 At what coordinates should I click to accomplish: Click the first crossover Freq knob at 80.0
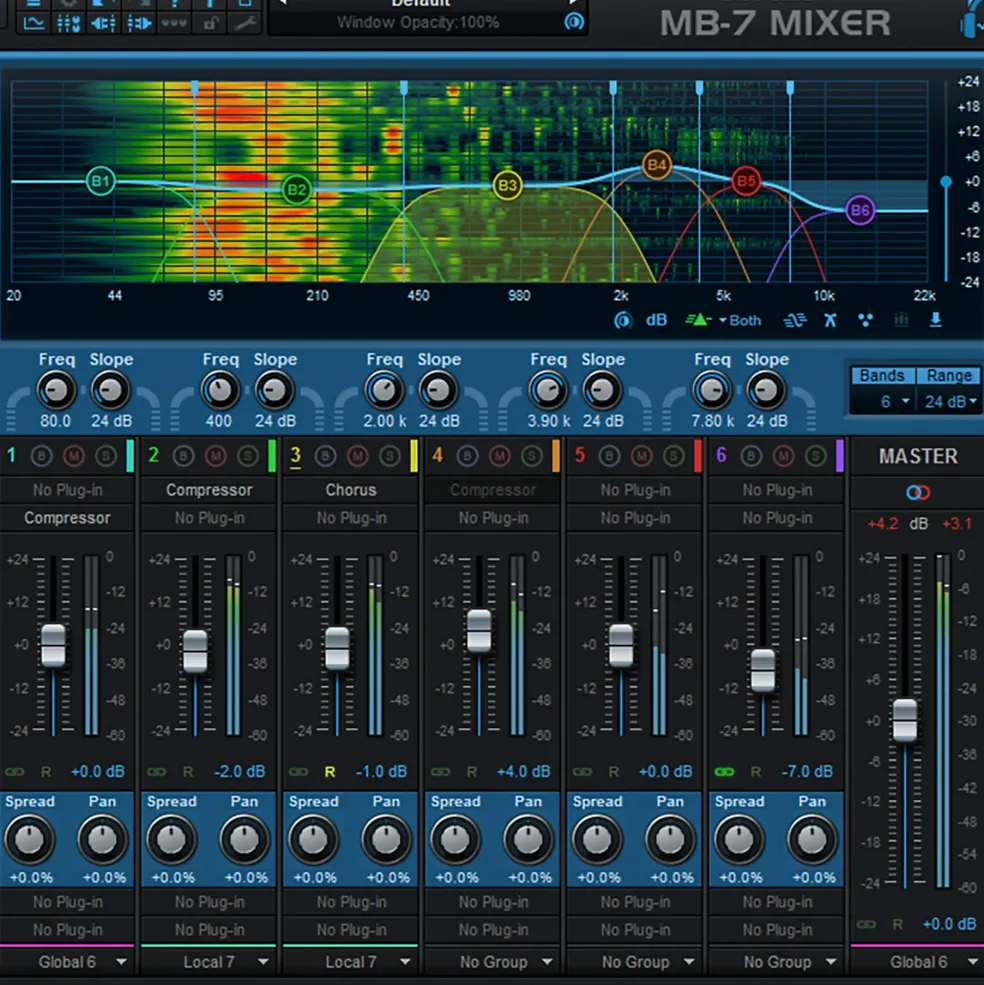55,390
